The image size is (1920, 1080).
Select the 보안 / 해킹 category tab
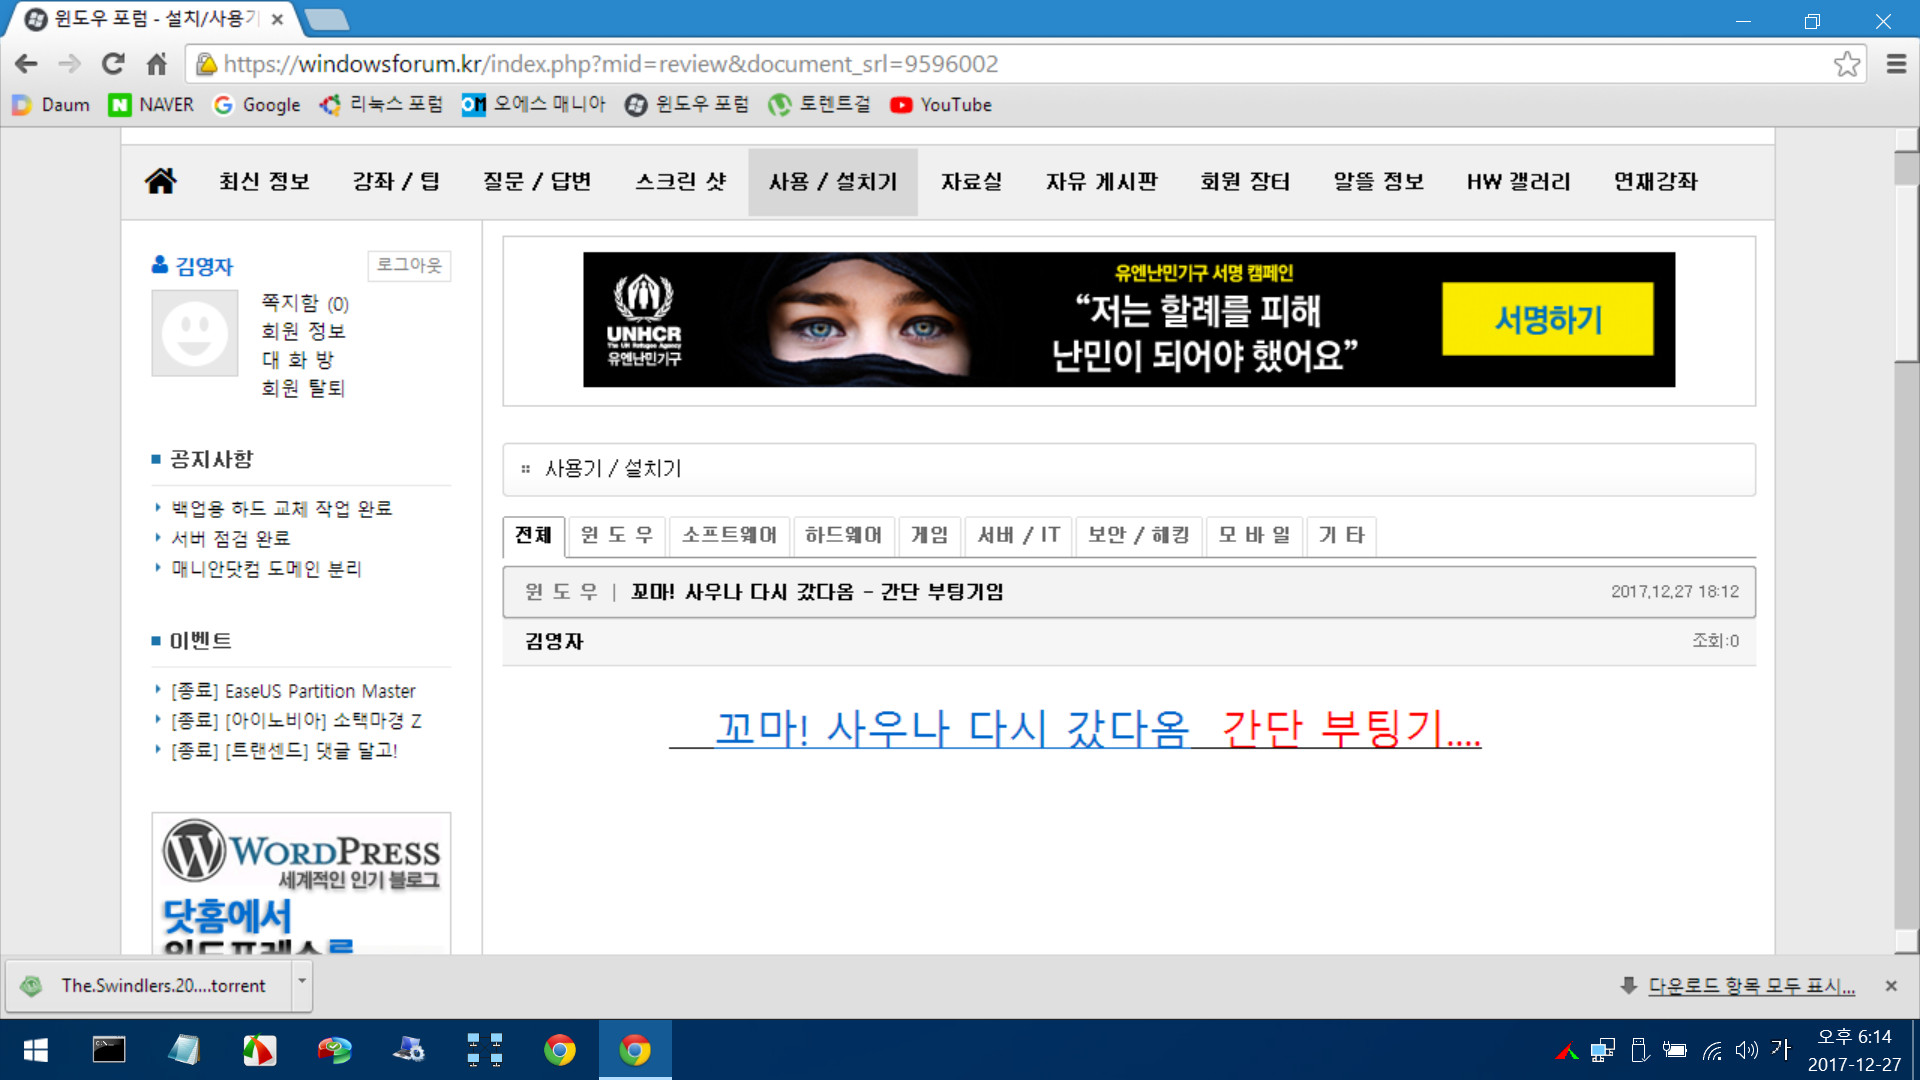1139,536
